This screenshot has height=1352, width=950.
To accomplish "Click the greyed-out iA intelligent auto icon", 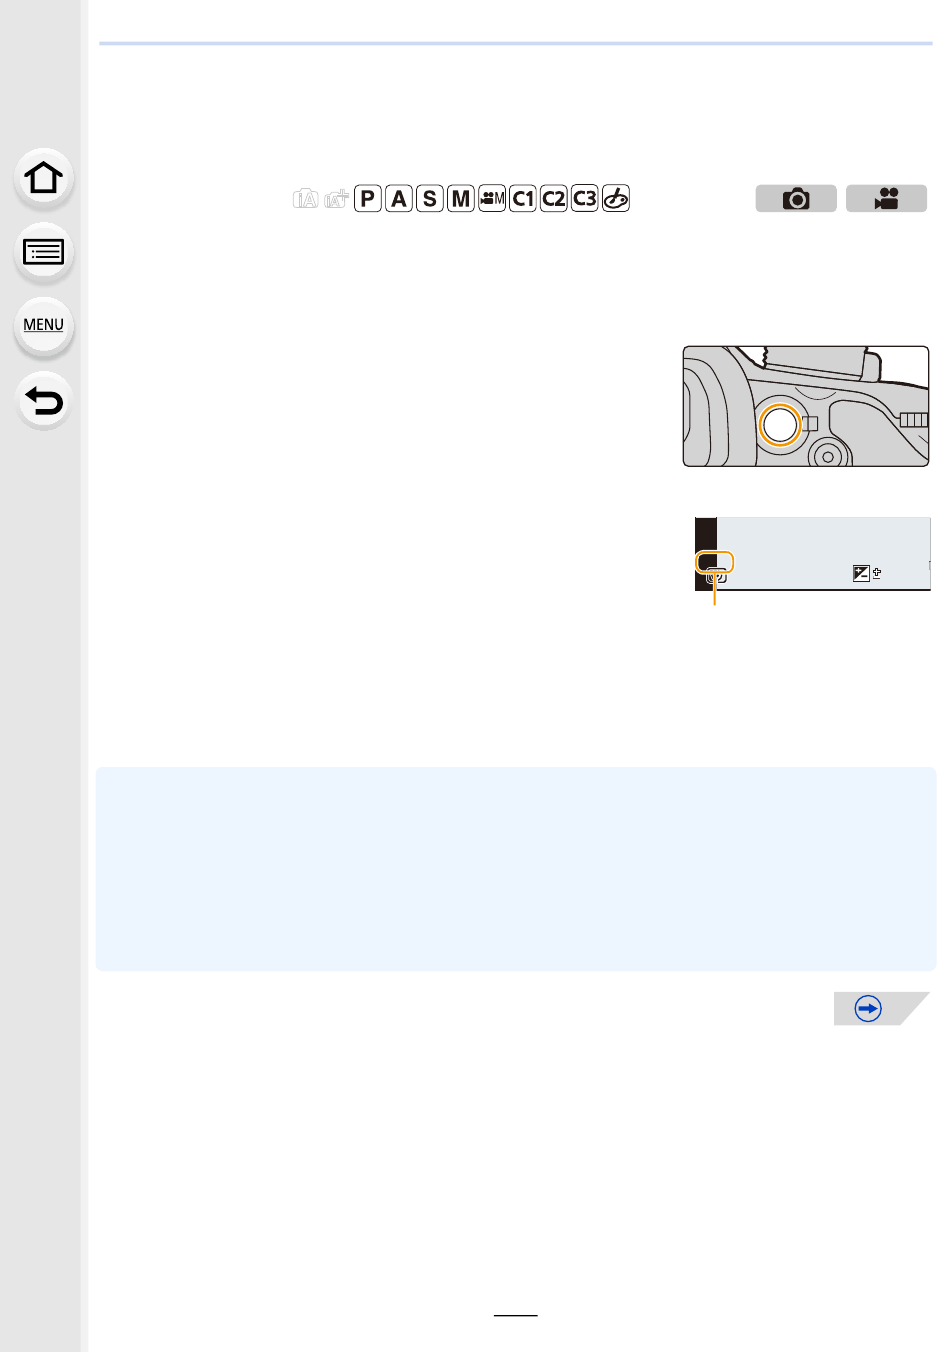I will [x=306, y=199].
